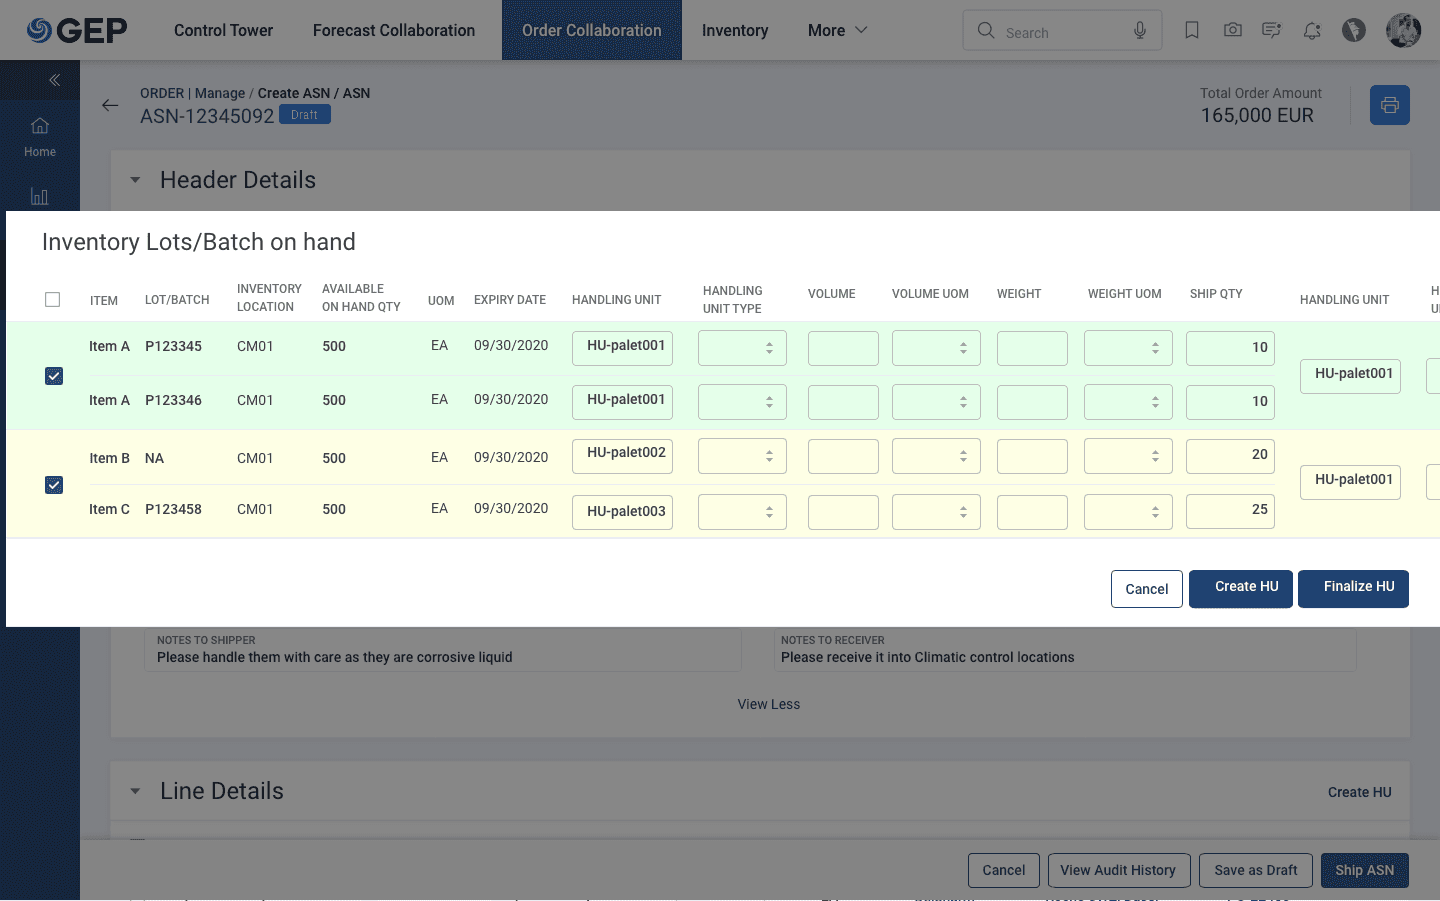Uncheck the Item A group checkbox
Viewport: 1440px width, 901px height.
[x=54, y=376]
